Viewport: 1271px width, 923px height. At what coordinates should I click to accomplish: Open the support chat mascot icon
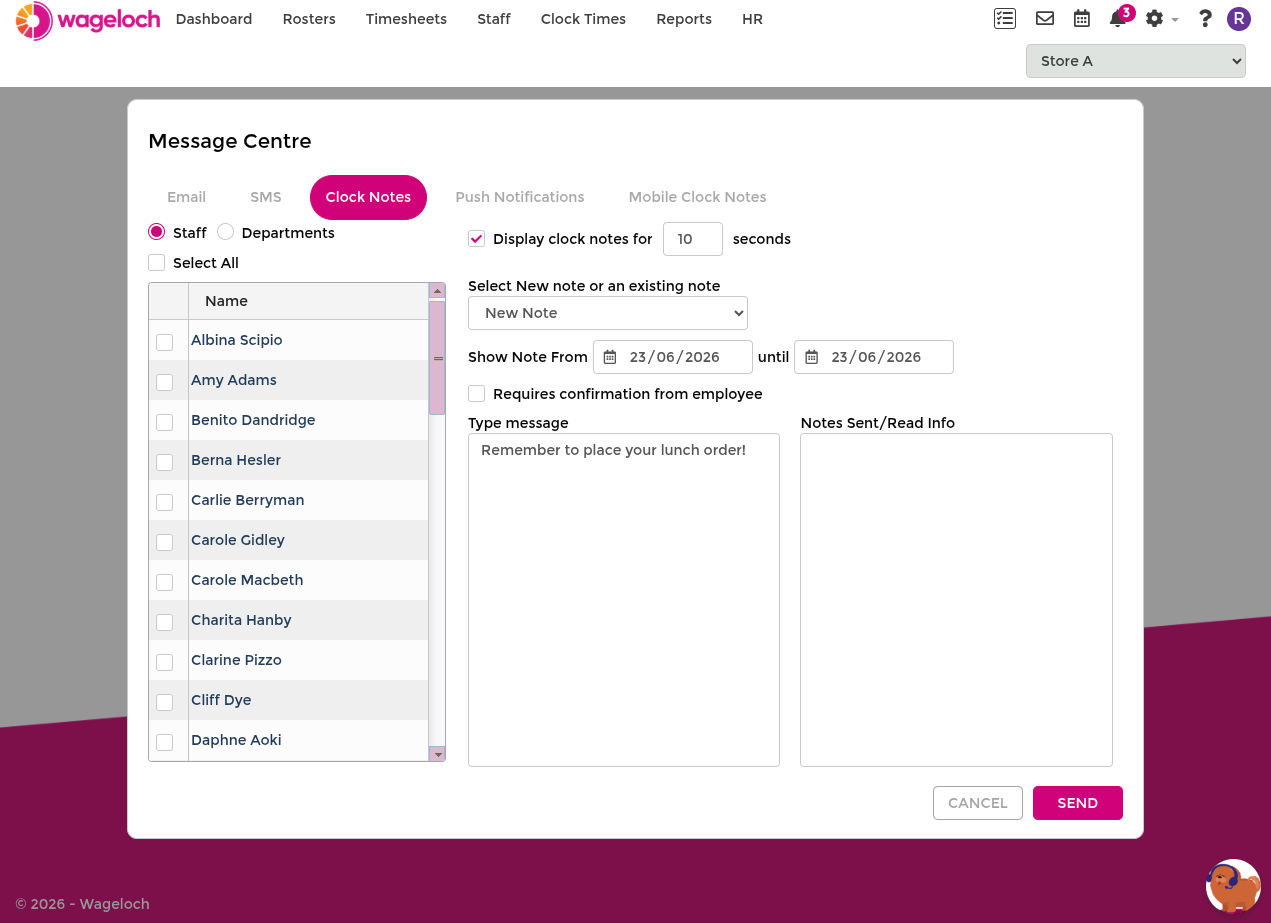(x=1233, y=886)
